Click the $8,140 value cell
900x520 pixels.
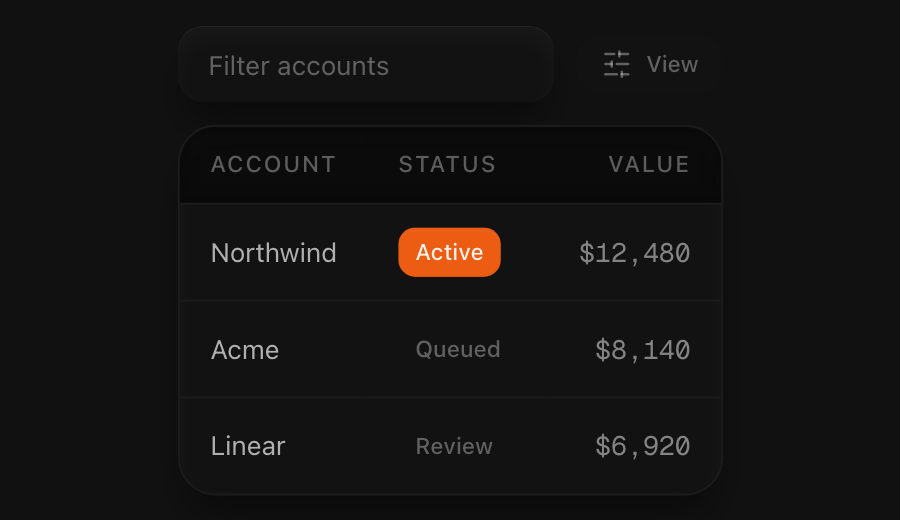click(642, 350)
